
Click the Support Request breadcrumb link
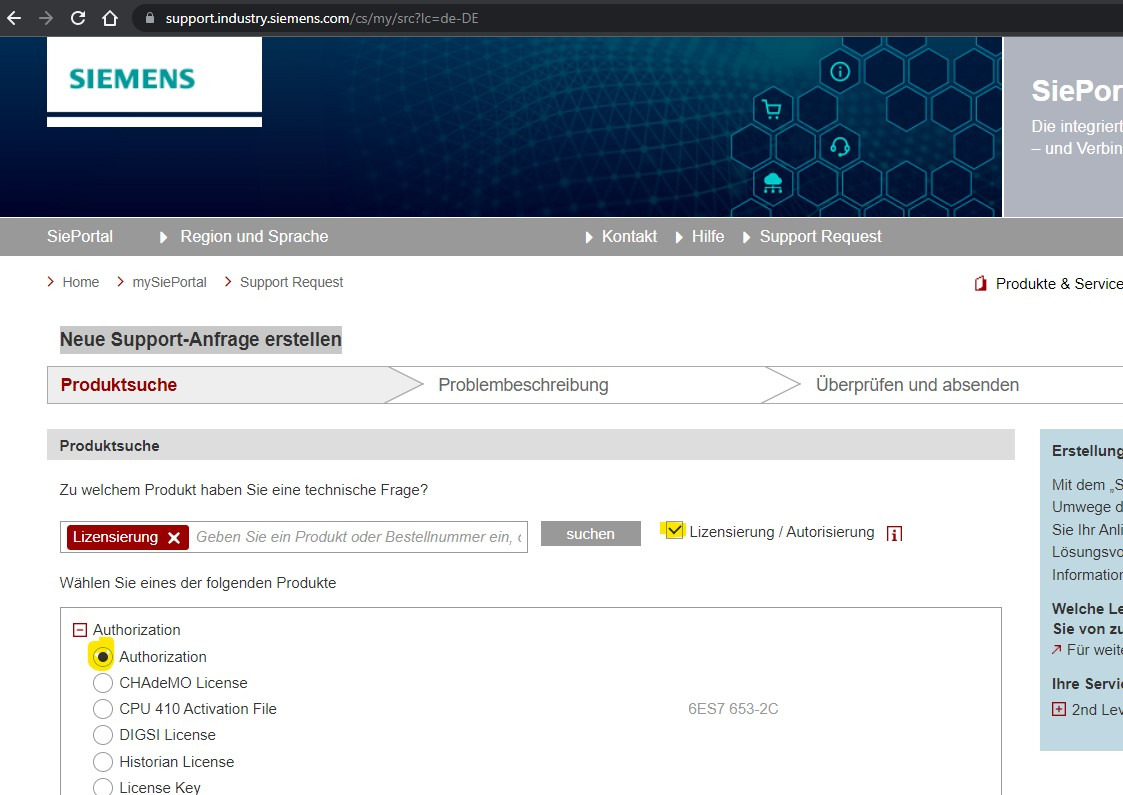(x=291, y=282)
